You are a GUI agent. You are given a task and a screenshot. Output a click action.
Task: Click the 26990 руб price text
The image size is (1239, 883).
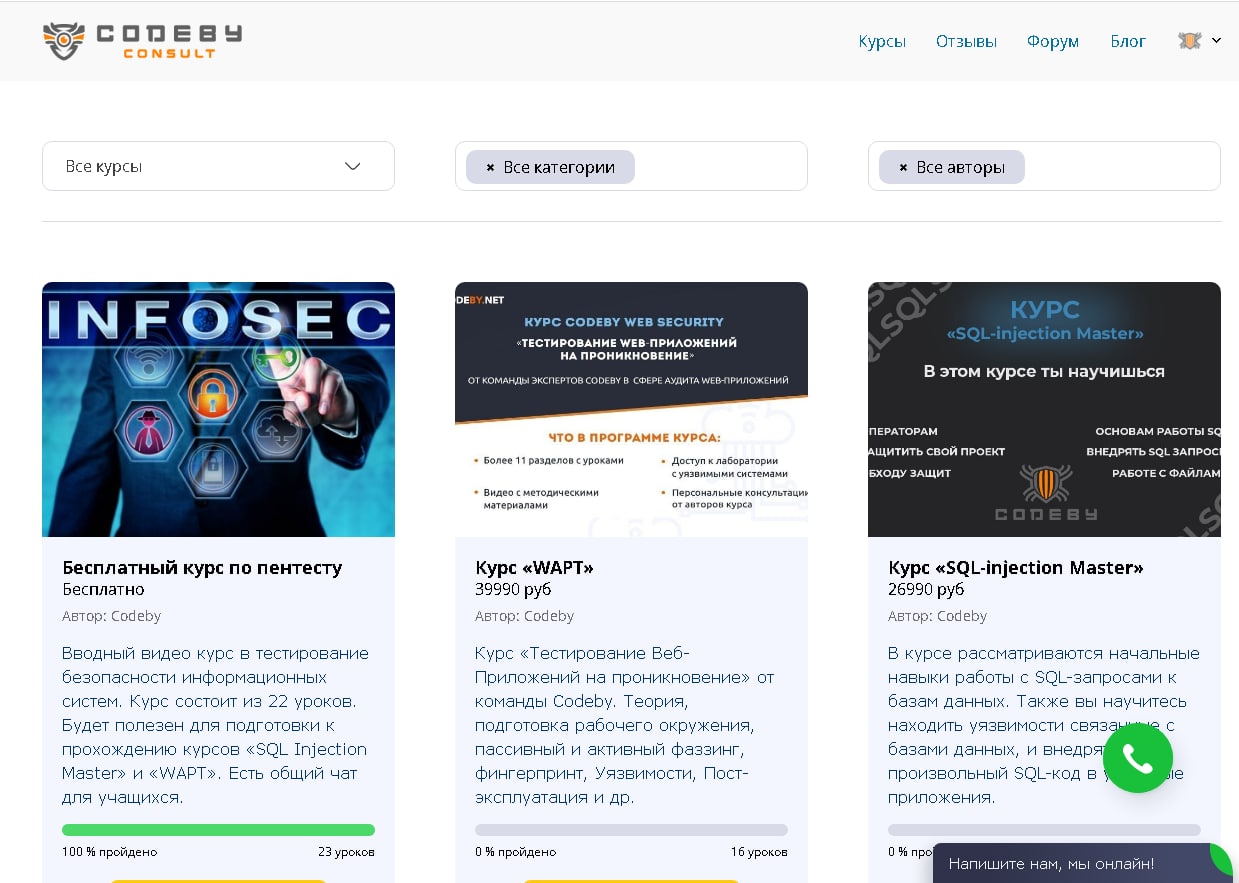(926, 590)
